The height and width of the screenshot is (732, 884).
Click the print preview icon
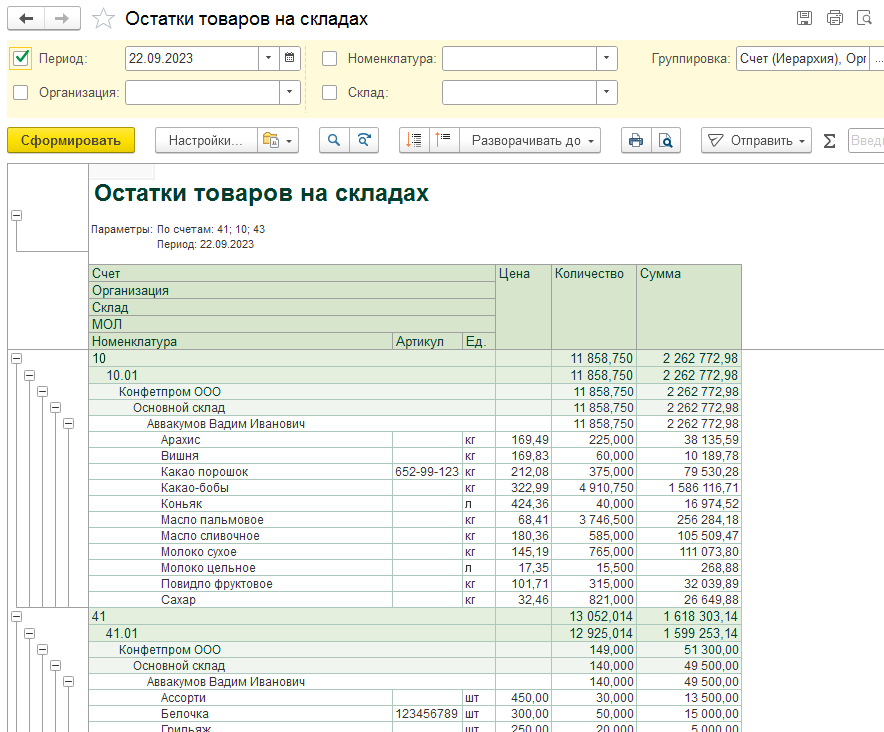pyautogui.click(x=666, y=140)
